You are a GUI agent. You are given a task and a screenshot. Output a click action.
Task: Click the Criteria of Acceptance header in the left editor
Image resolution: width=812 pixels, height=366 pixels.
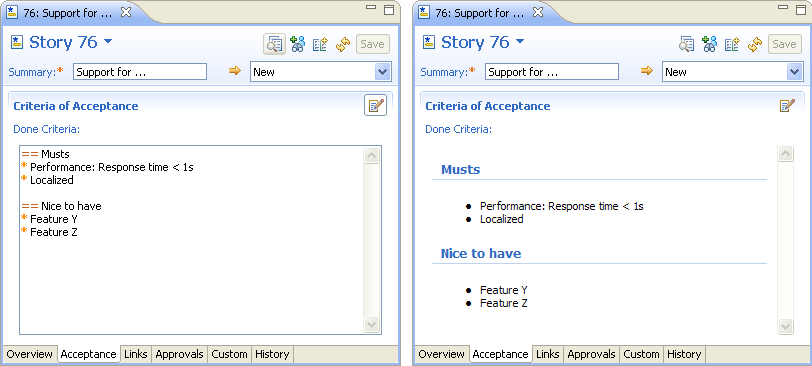76,106
